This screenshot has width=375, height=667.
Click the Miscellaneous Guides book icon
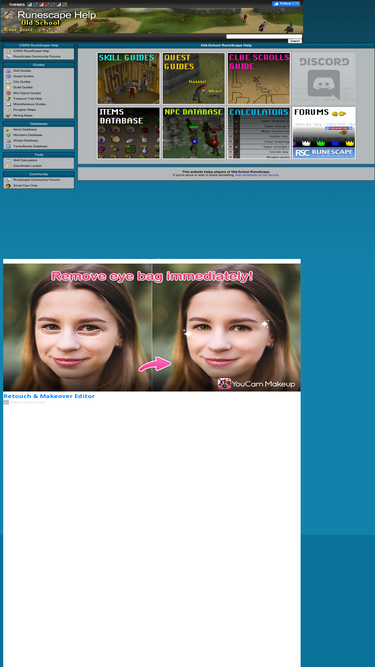coord(8,104)
